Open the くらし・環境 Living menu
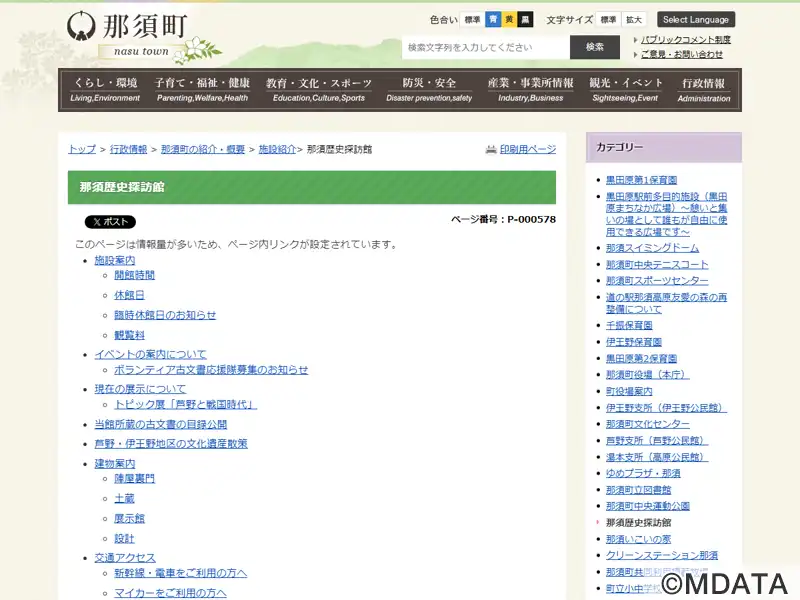 pyautogui.click(x=105, y=90)
